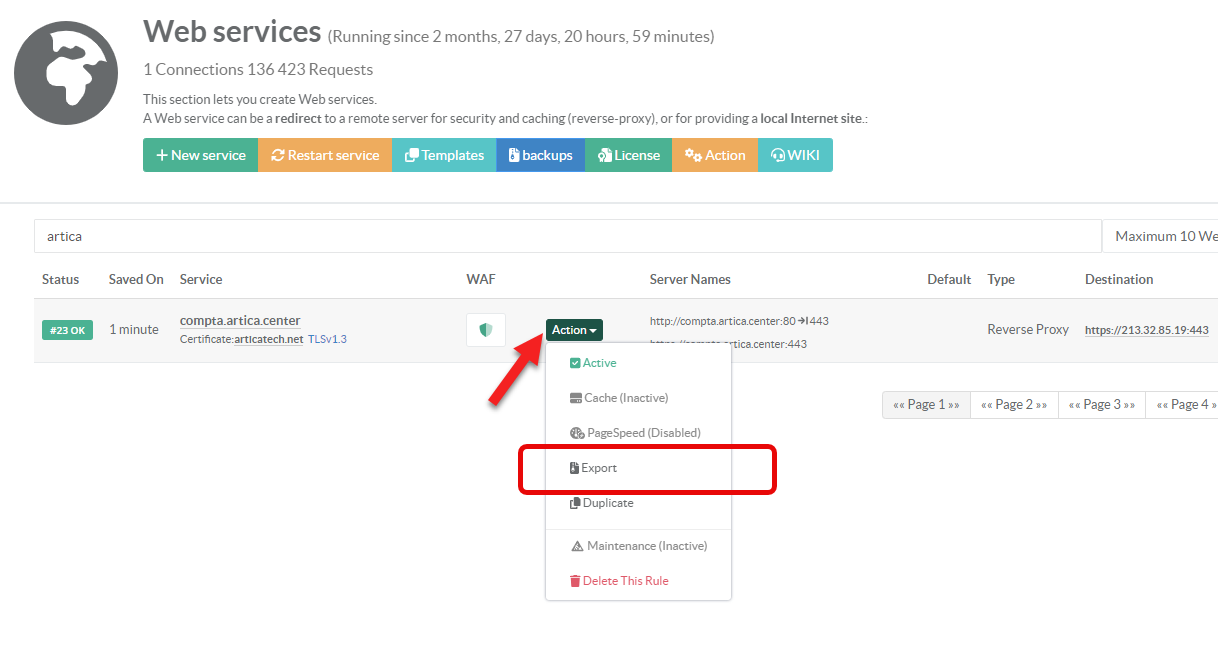This screenshot has width=1218, height=667.
Task: Go to Page 2
Action: 1014,405
